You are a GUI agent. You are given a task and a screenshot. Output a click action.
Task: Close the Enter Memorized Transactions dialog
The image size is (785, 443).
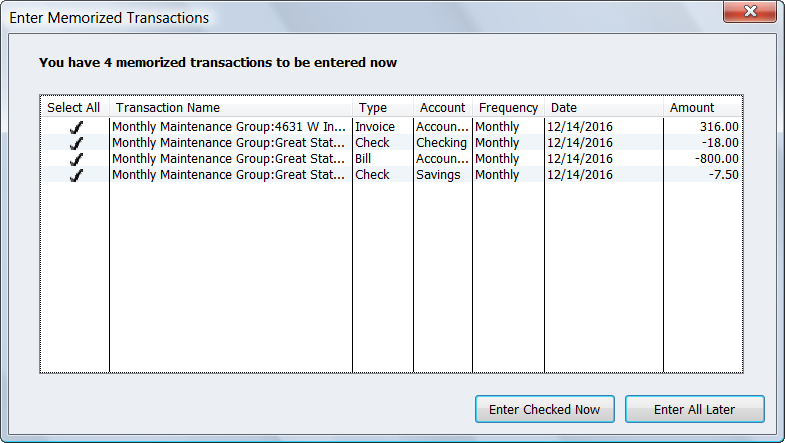[753, 12]
